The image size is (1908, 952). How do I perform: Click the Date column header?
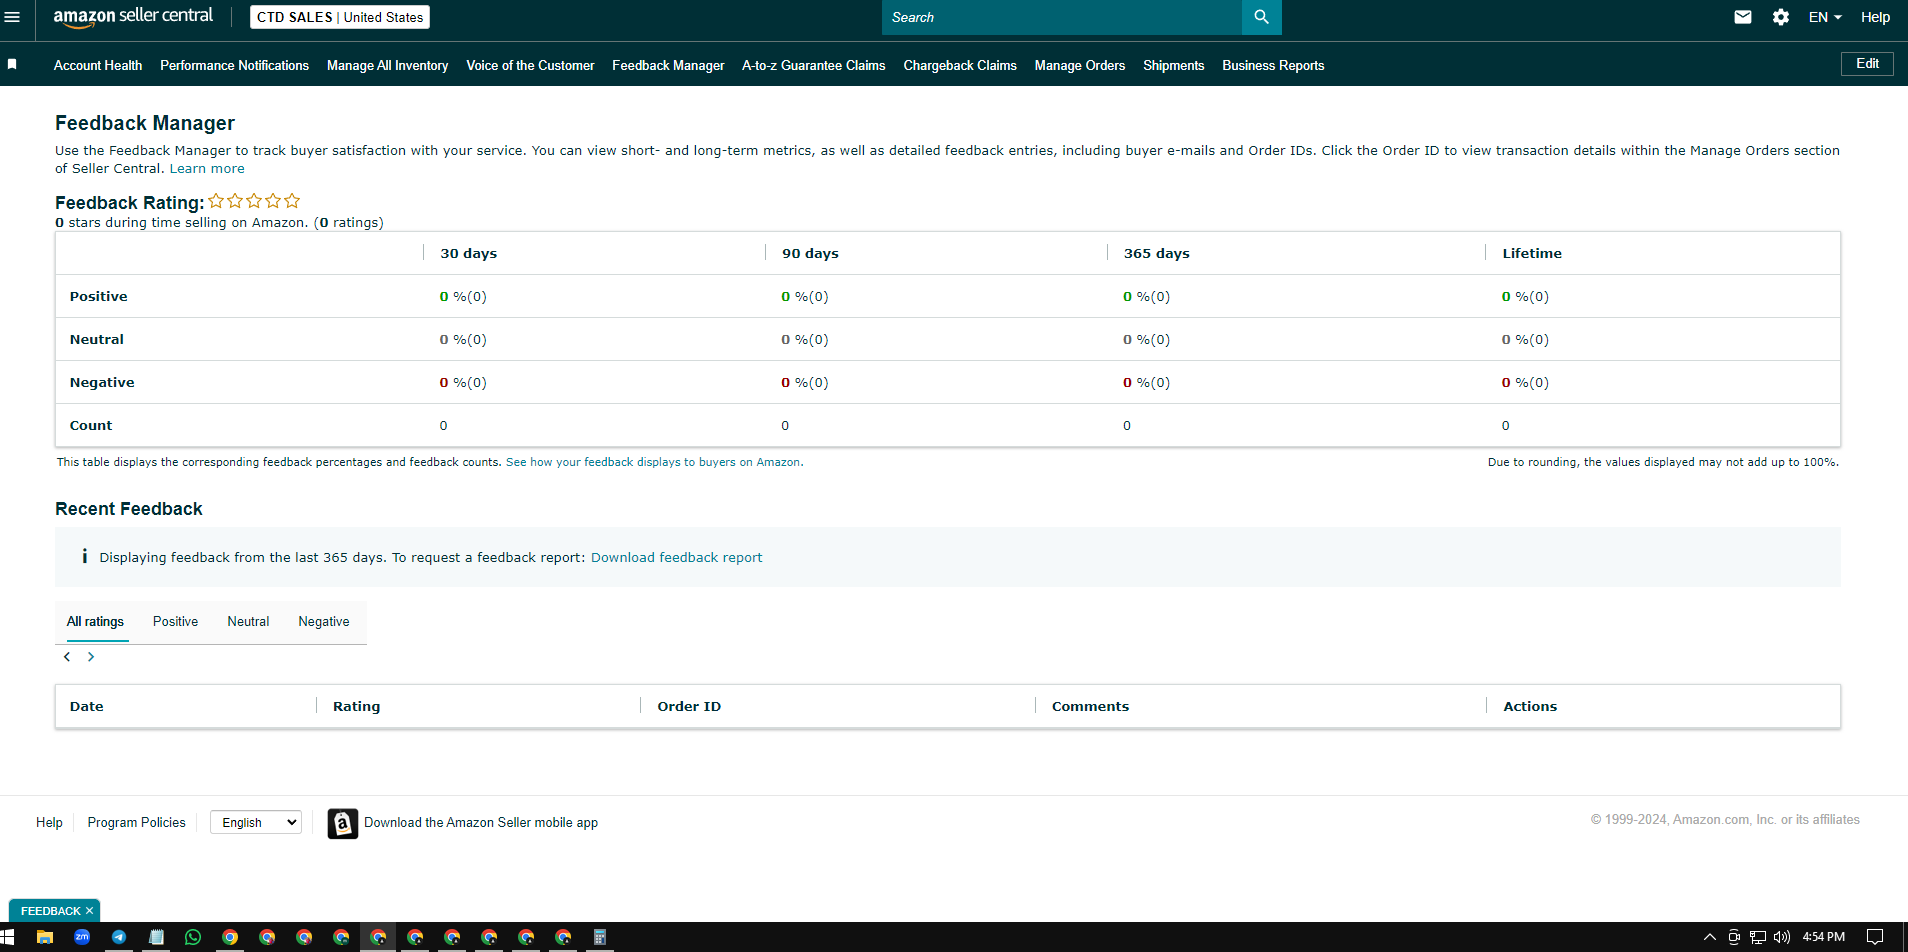[87, 706]
